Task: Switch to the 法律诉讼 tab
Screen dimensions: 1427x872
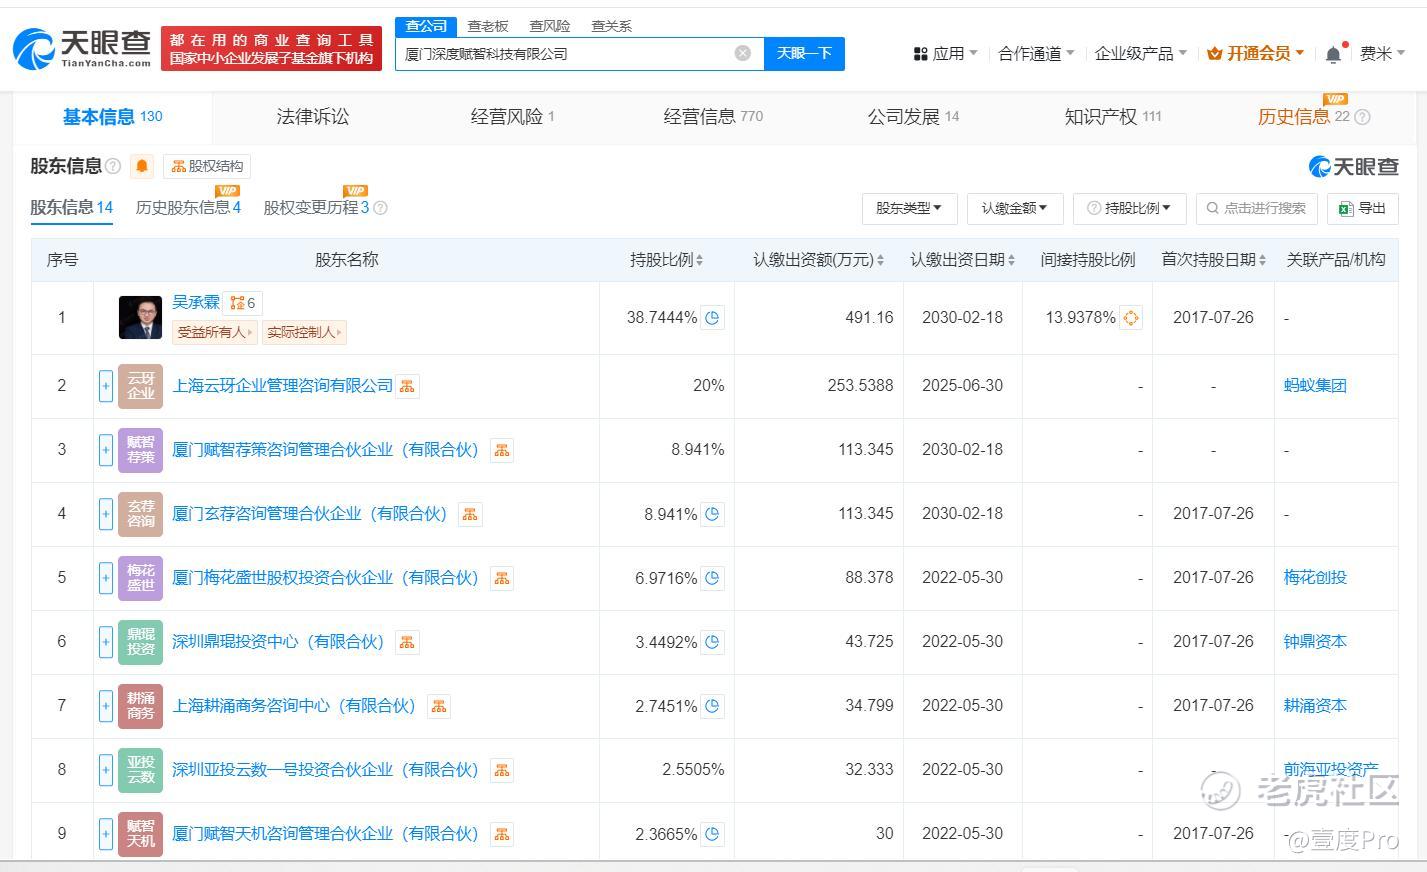Action: coord(313,117)
